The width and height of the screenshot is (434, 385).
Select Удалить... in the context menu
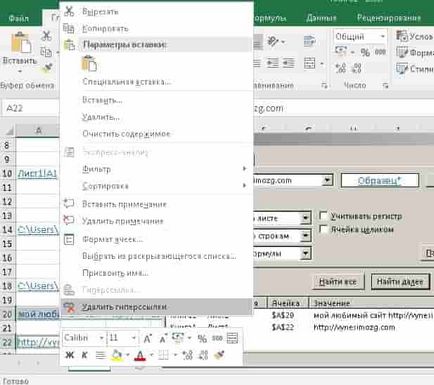[x=101, y=117]
